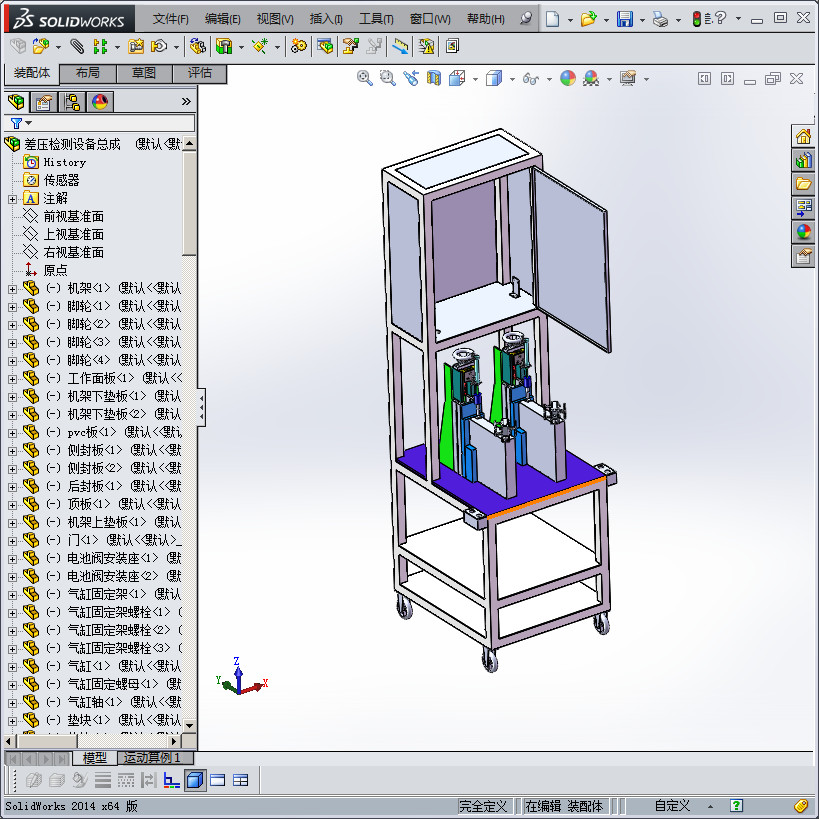
Task: Open the 视图(V) menu
Action: click(x=275, y=19)
